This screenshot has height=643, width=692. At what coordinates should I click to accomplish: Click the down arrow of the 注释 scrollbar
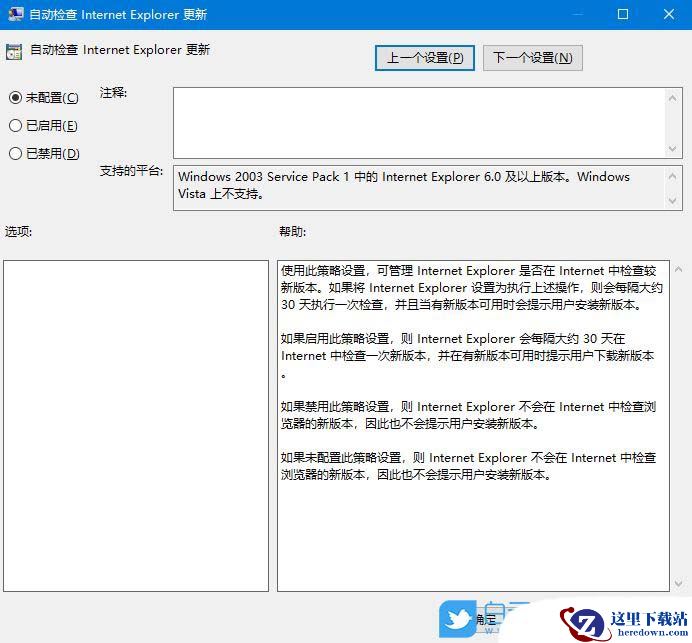pyautogui.click(x=673, y=149)
